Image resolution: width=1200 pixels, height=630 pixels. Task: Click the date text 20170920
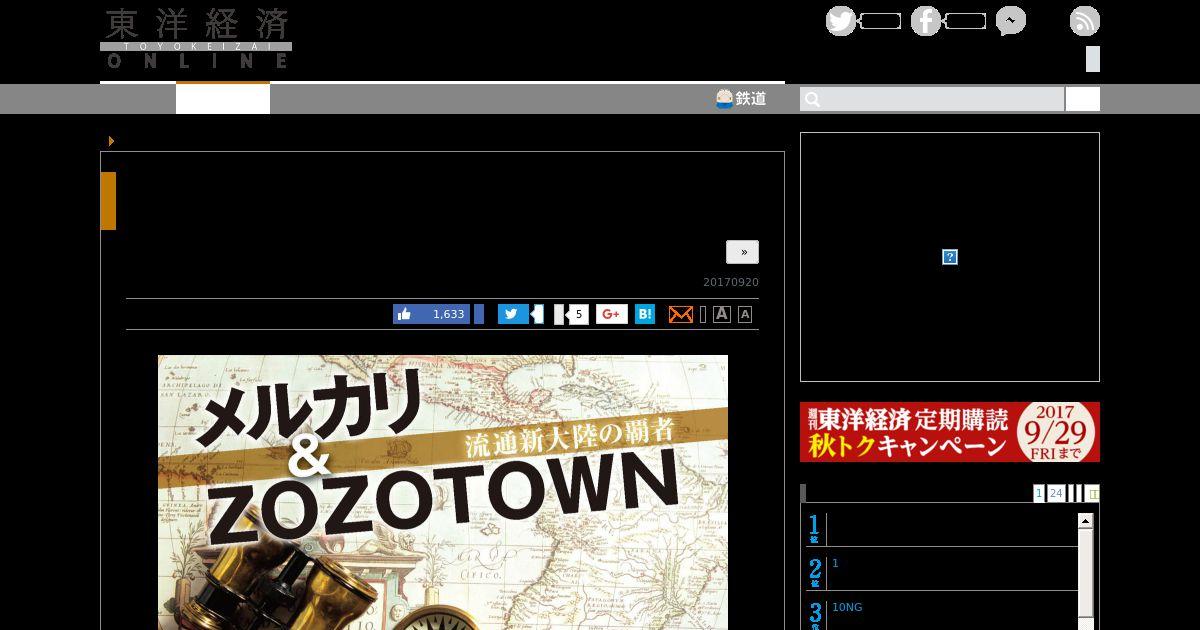(x=731, y=282)
